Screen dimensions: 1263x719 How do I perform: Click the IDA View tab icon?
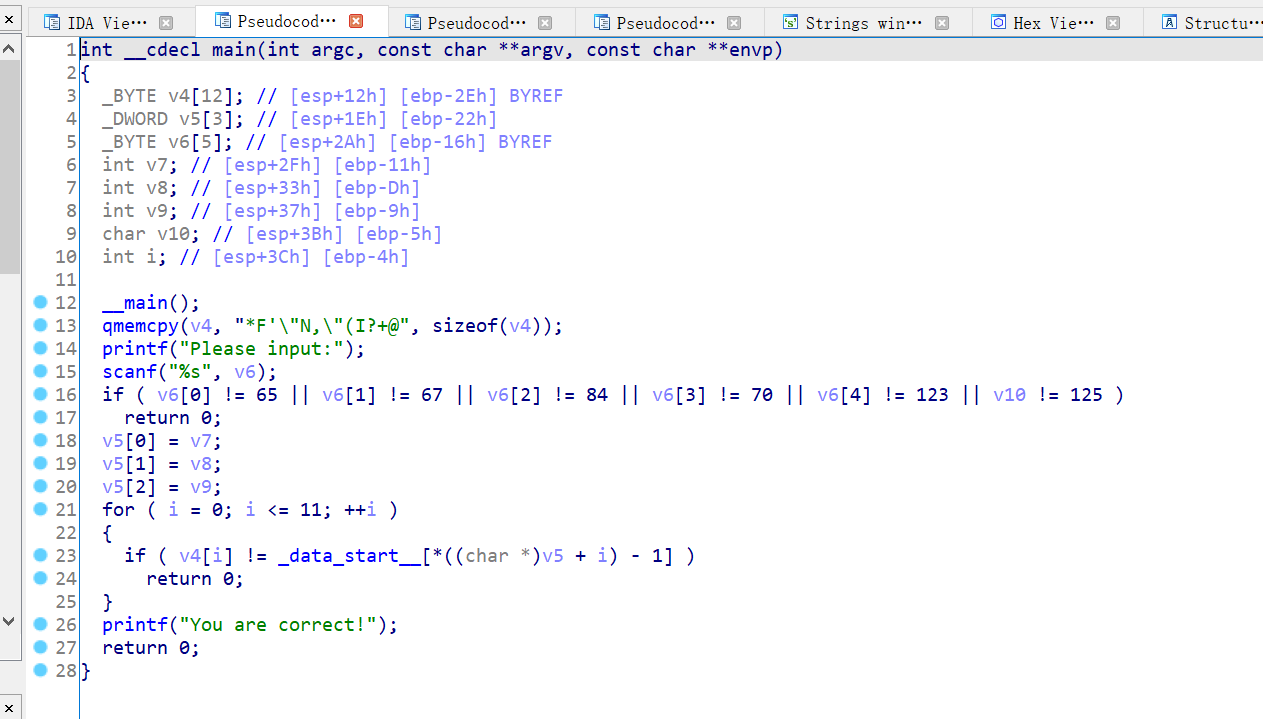pyautogui.click(x=50, y=22)
